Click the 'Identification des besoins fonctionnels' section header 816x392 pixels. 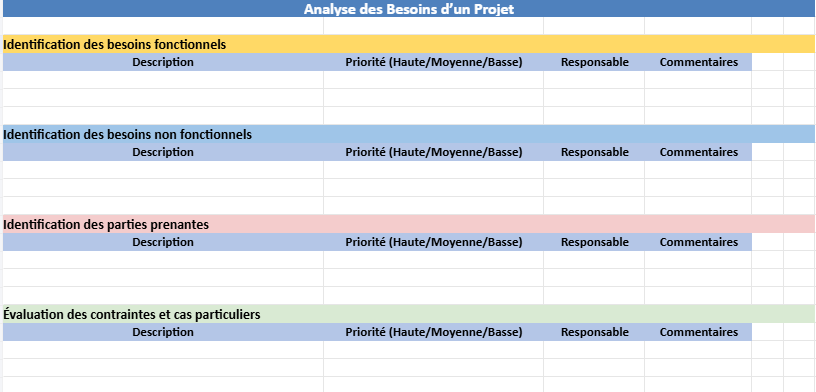[409, 44]
